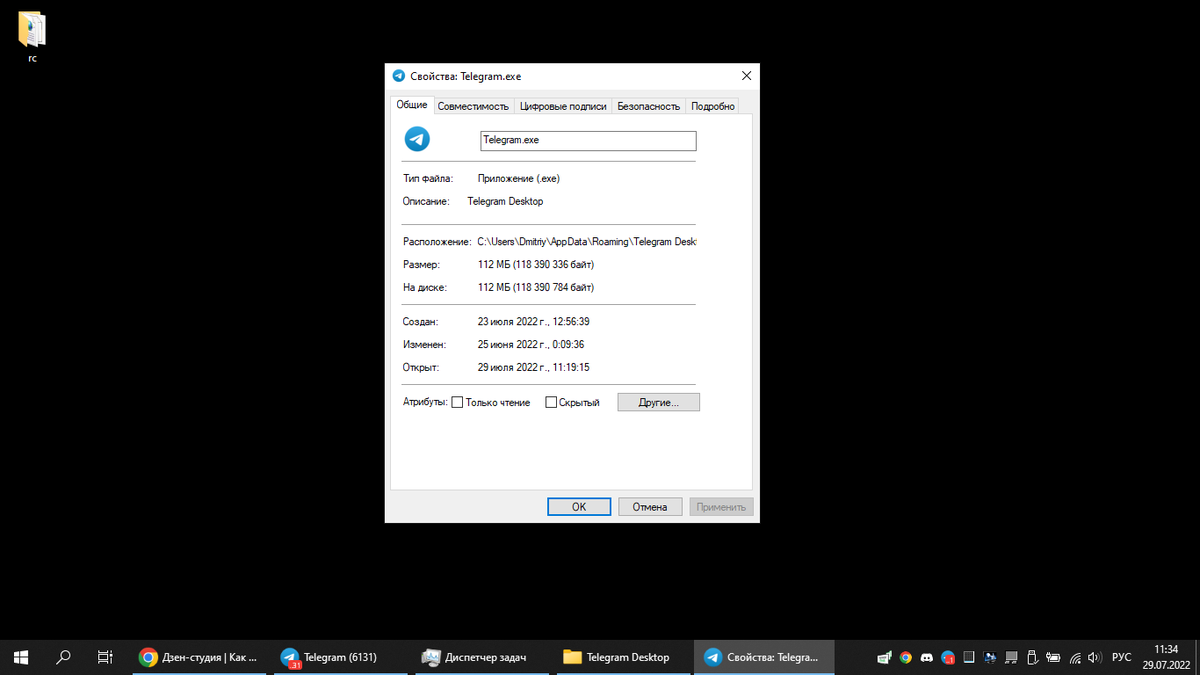Click the green monitors tray icon

884,658
